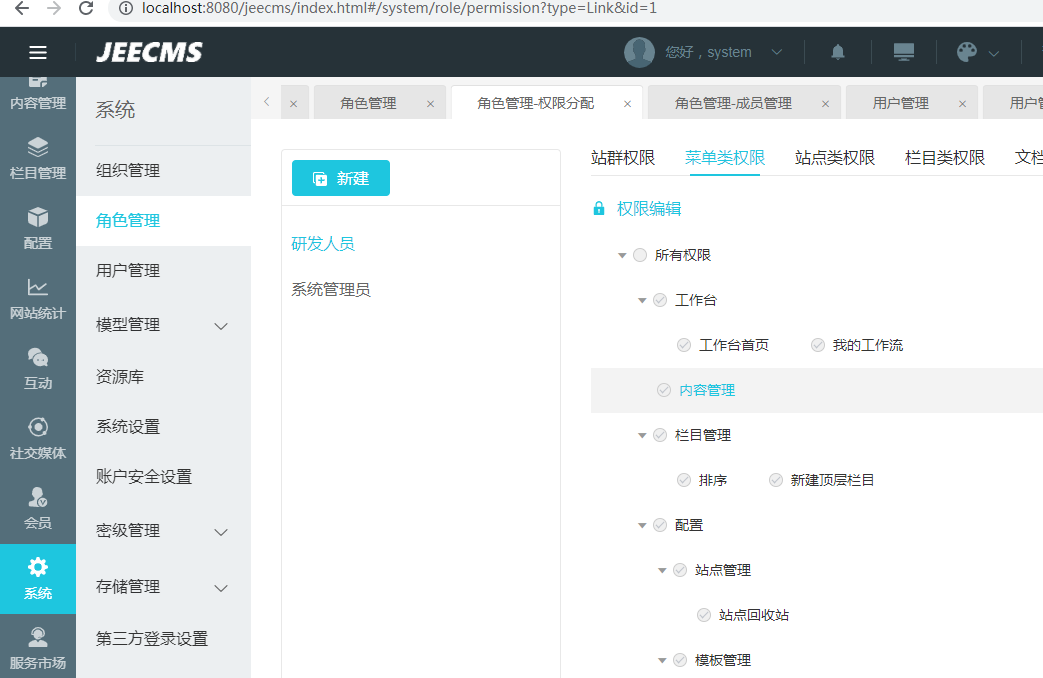Select the 系统管理员 role
Screen dimensions: 1043x678
point(331,290)
